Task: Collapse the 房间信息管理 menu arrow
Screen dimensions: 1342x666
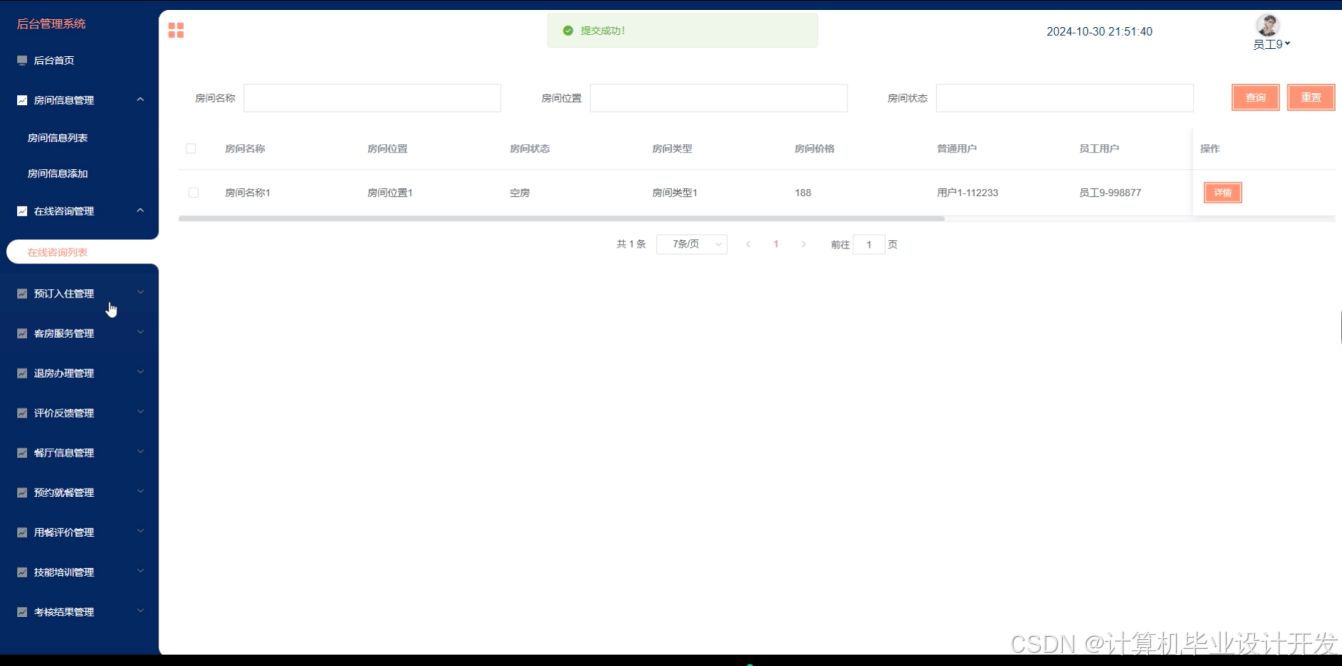Action: (140, 99)
